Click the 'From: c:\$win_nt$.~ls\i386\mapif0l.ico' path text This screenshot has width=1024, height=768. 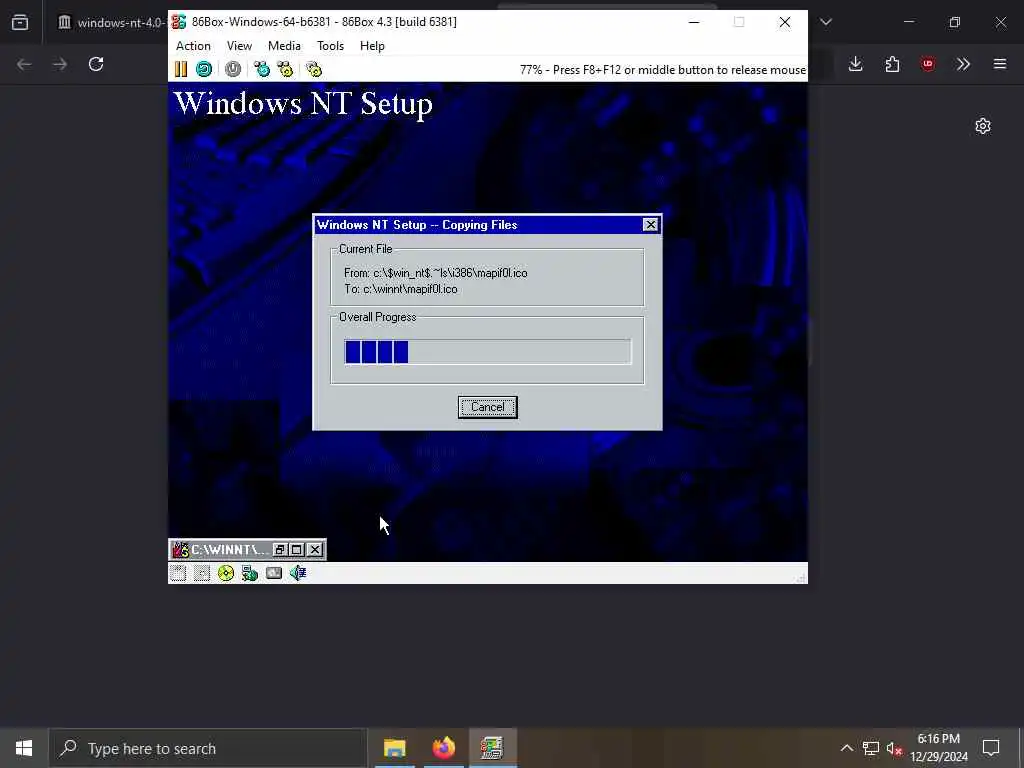(436, 273)
